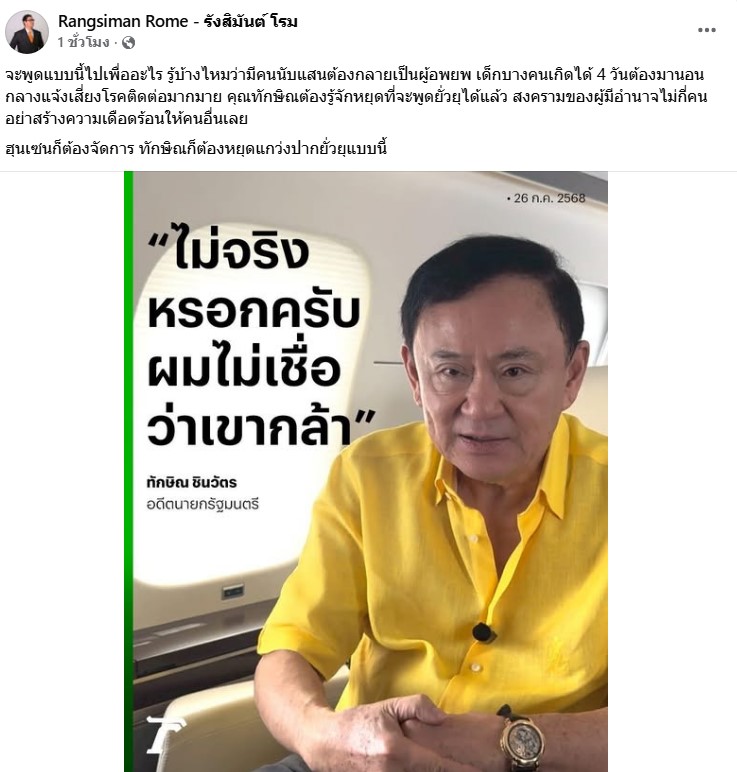737x772 pixels.
Task: Click the globe public-audience icon
Action: [x=128, y=43]
